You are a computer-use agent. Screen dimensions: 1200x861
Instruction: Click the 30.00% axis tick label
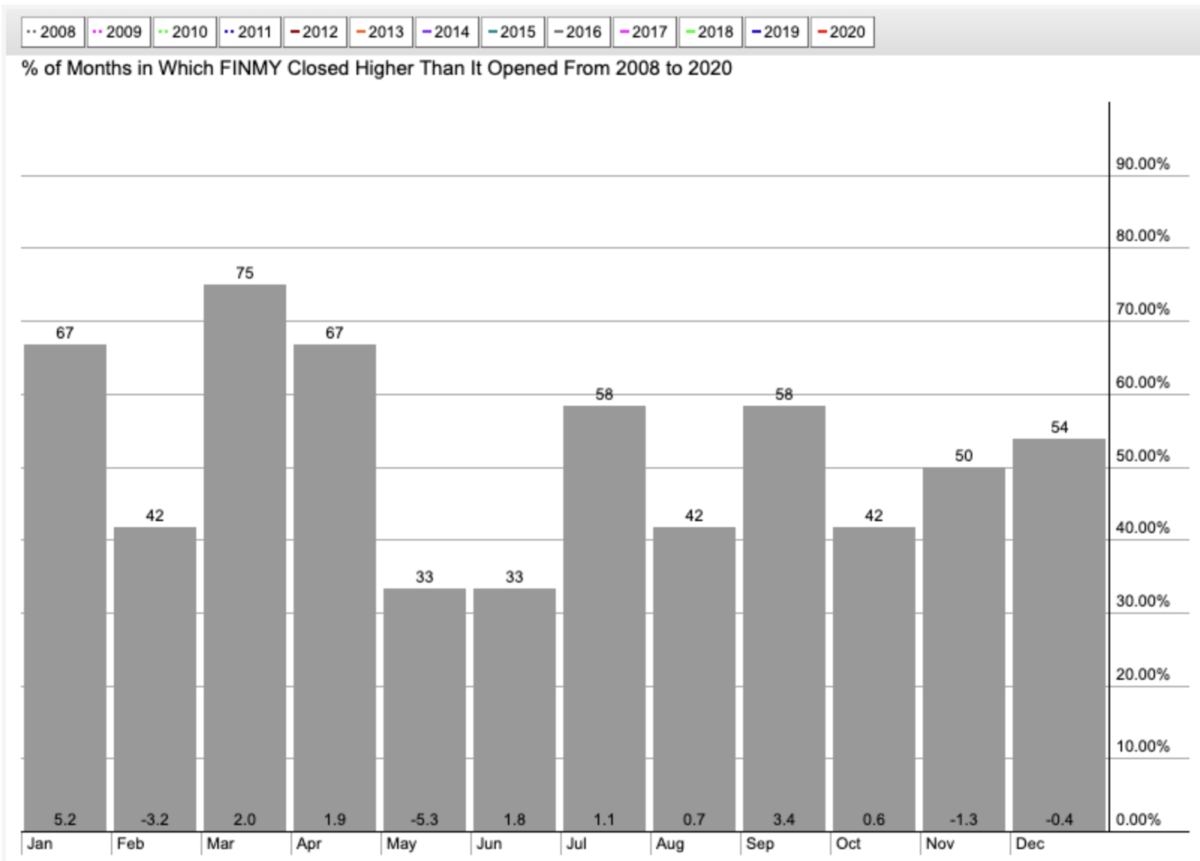coord(1141,601)
